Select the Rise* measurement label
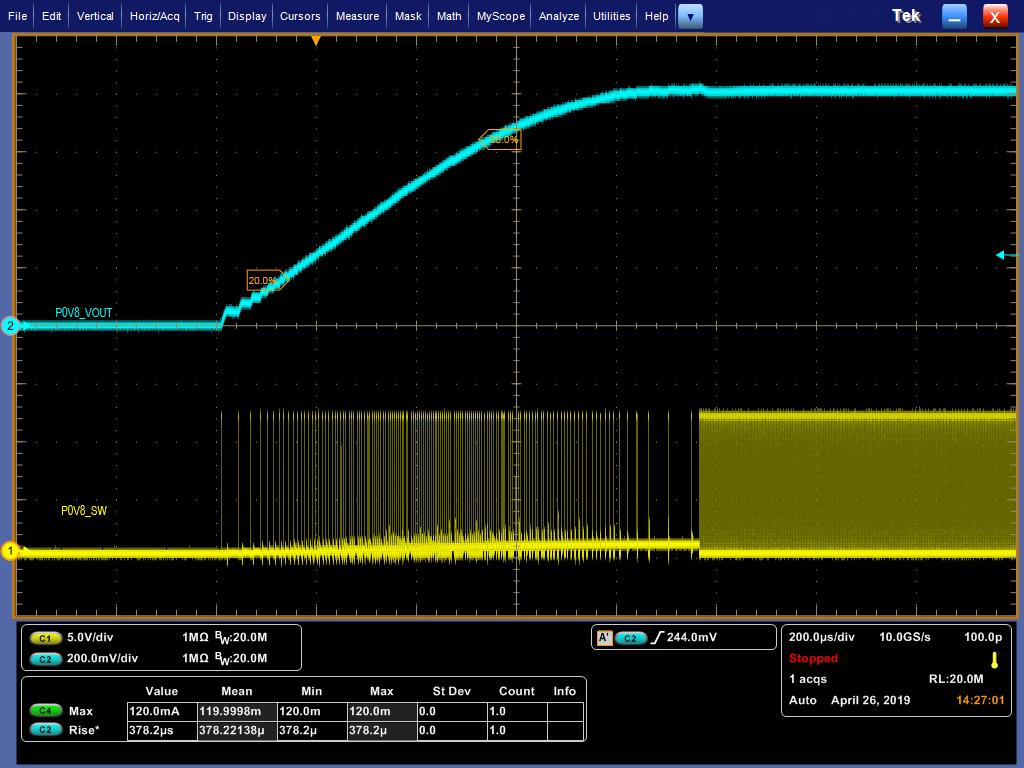This screenshot has height=768, width=1024. pos(84,730)
